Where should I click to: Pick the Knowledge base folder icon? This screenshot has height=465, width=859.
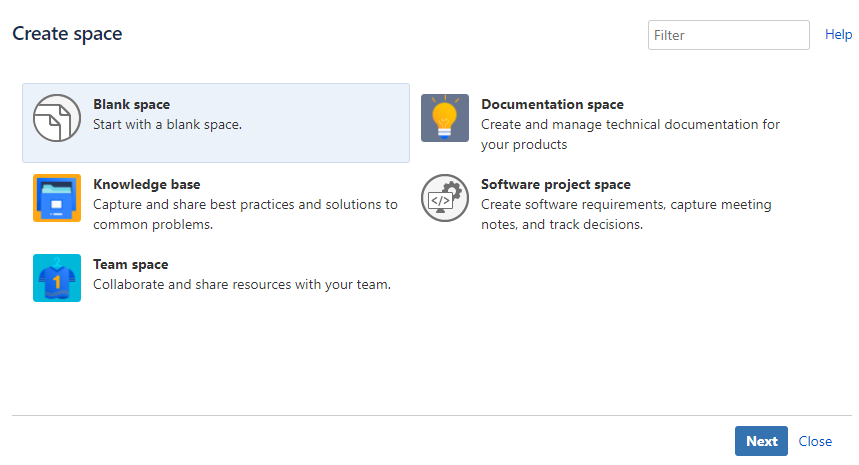point(57,198)
